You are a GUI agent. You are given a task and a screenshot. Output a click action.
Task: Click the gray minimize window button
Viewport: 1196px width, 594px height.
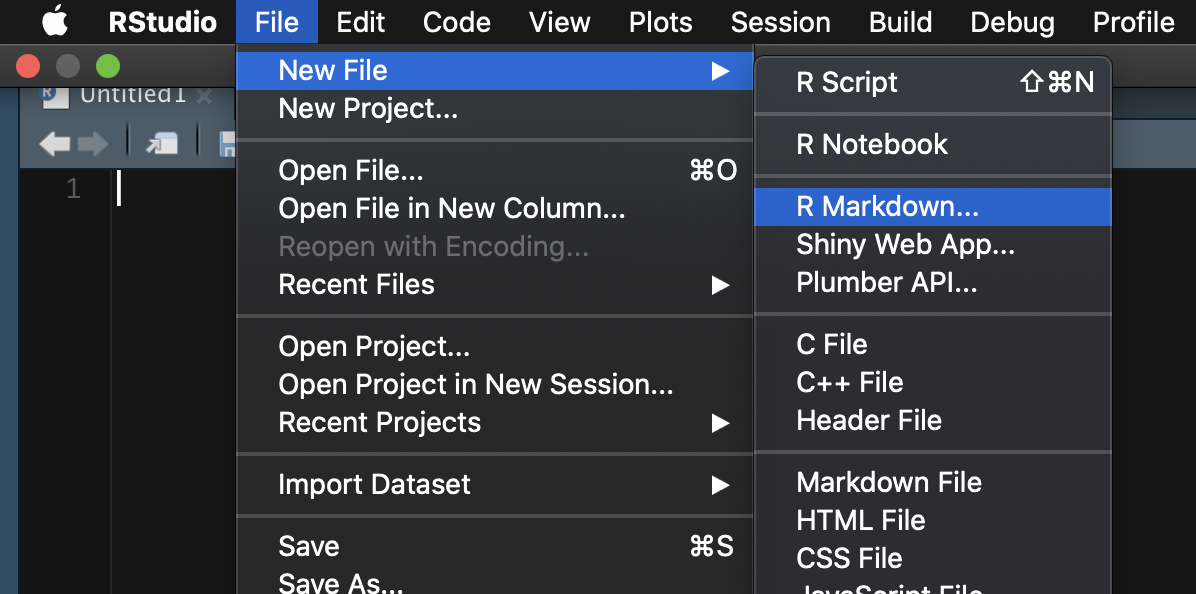[68, 67]
